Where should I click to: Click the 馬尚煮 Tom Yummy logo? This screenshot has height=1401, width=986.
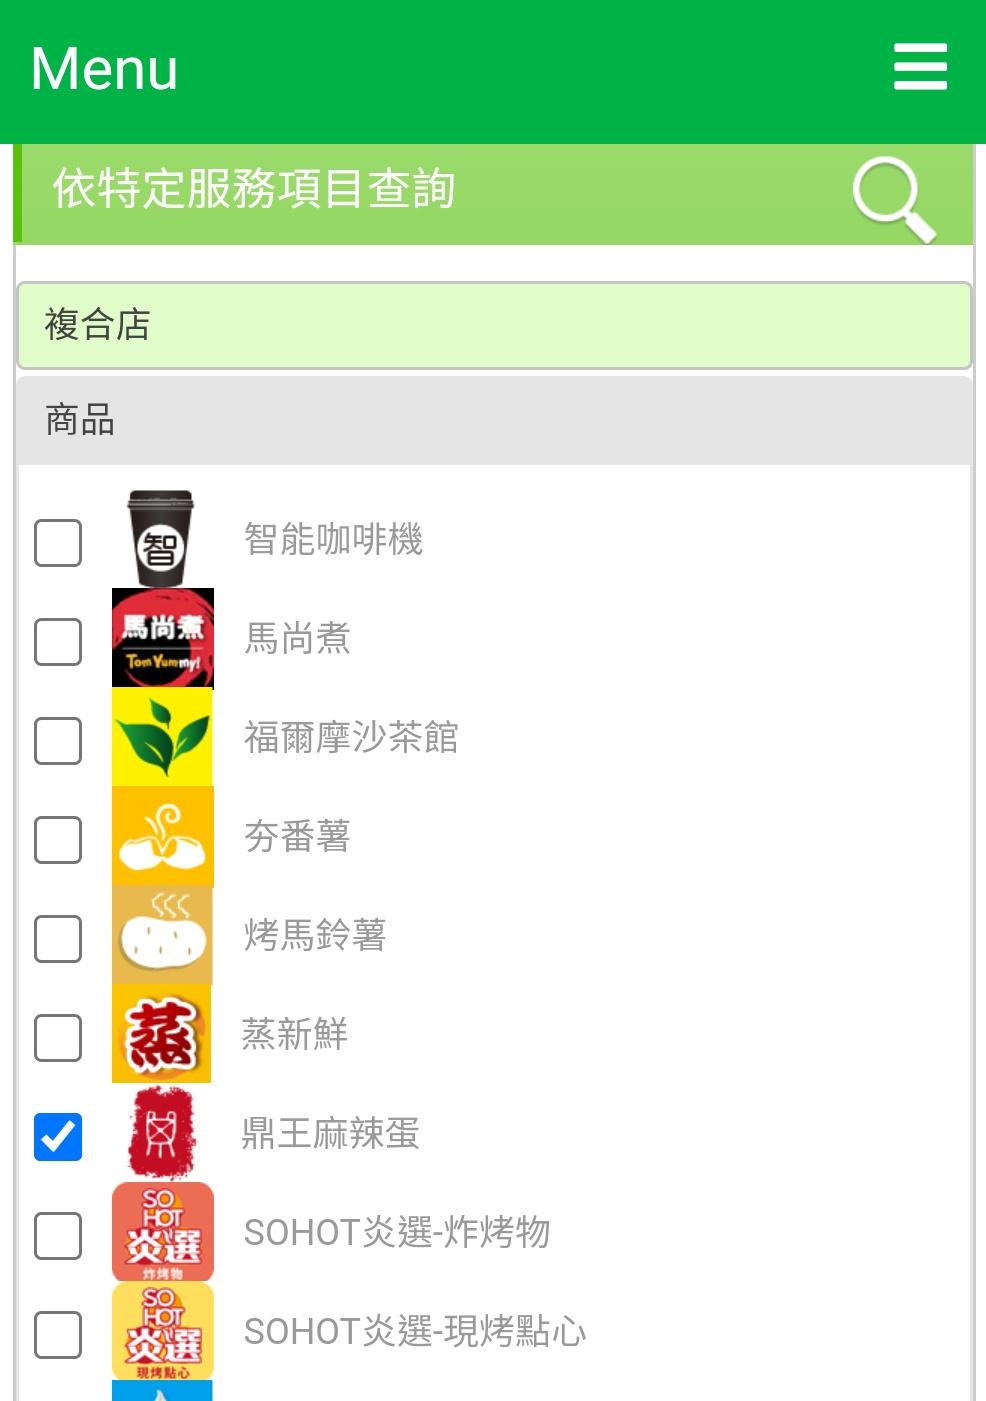tap(162, 638)
